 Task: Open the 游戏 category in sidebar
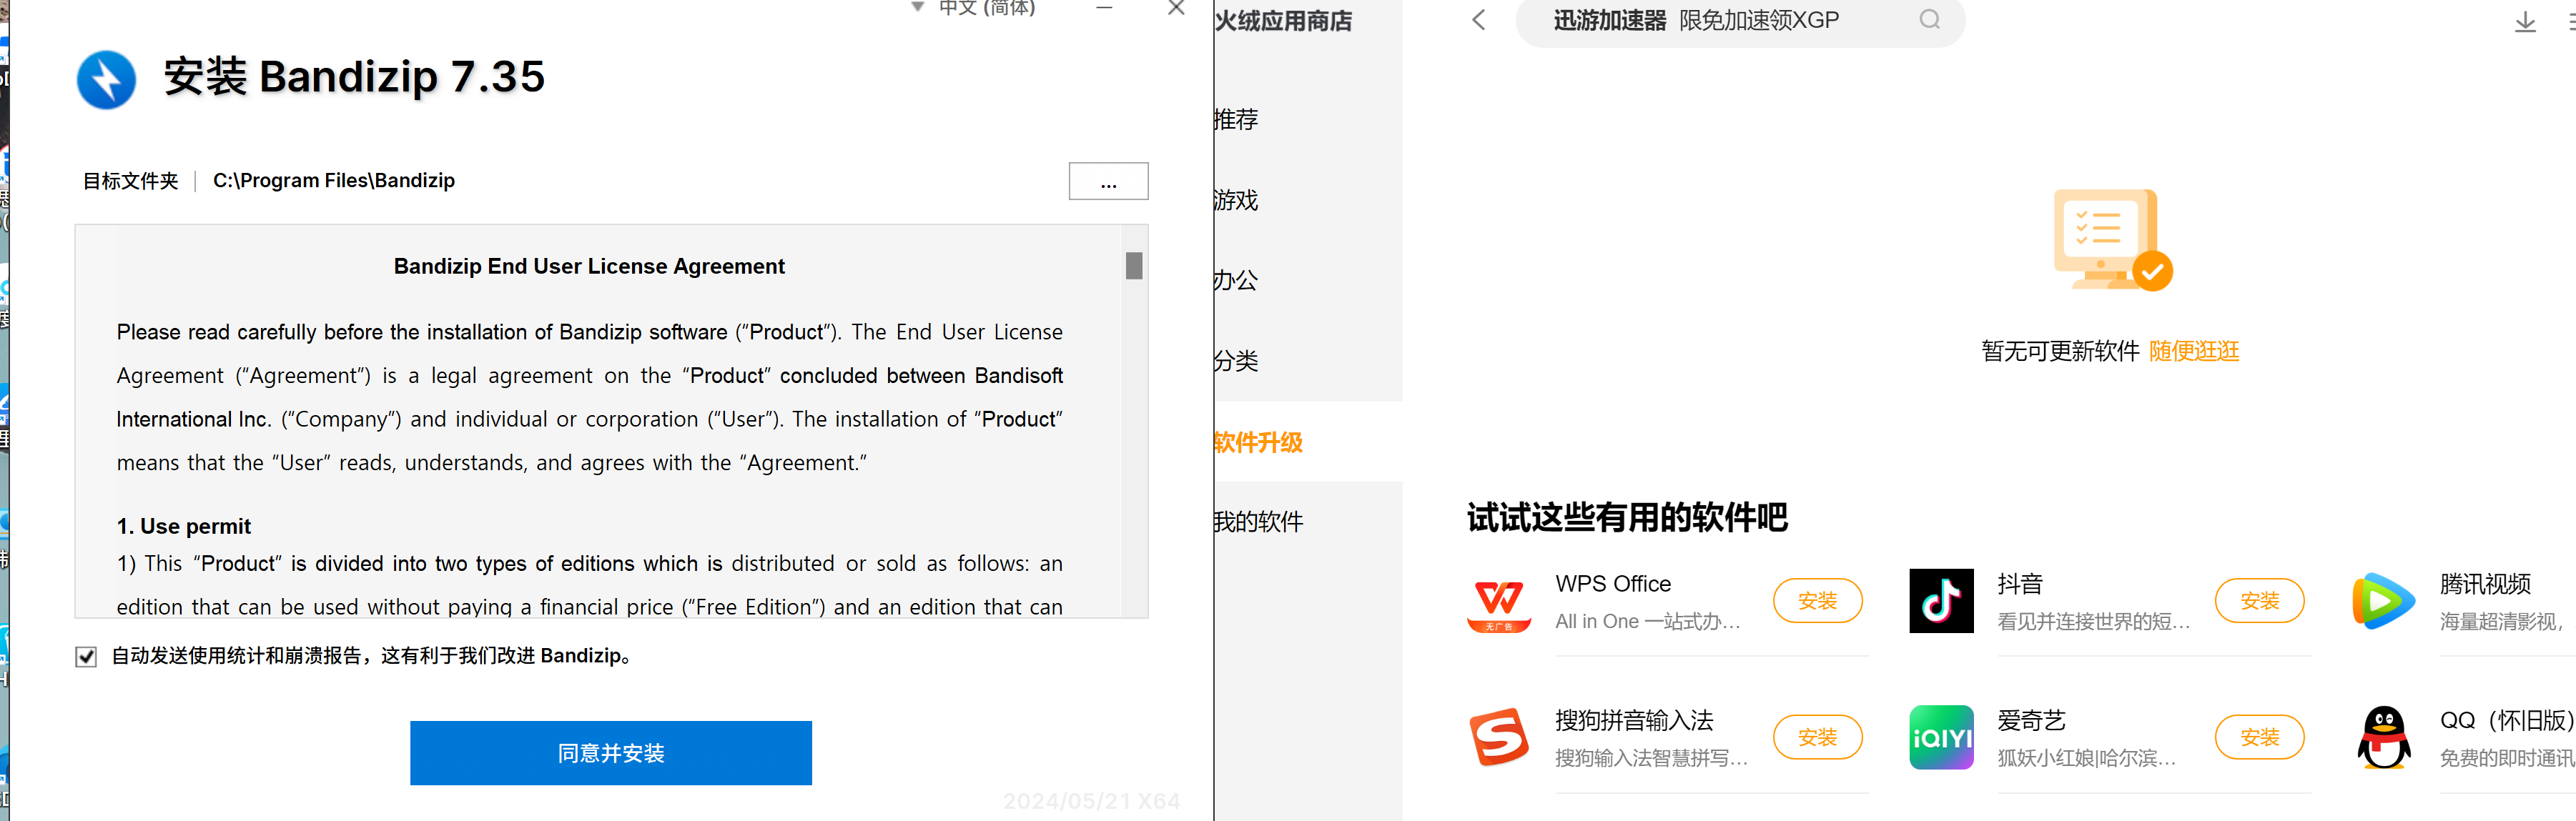tap(1236, 201)
